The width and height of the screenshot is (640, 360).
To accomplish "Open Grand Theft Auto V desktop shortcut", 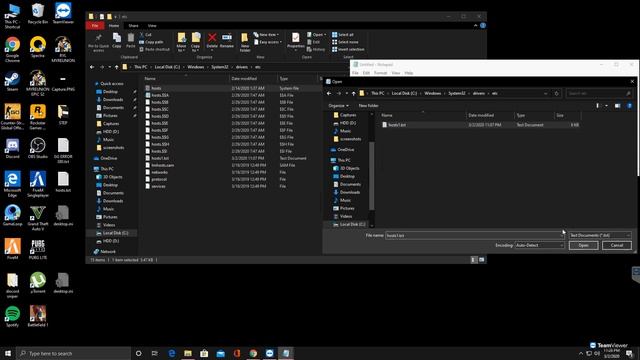I will (38, 218).
